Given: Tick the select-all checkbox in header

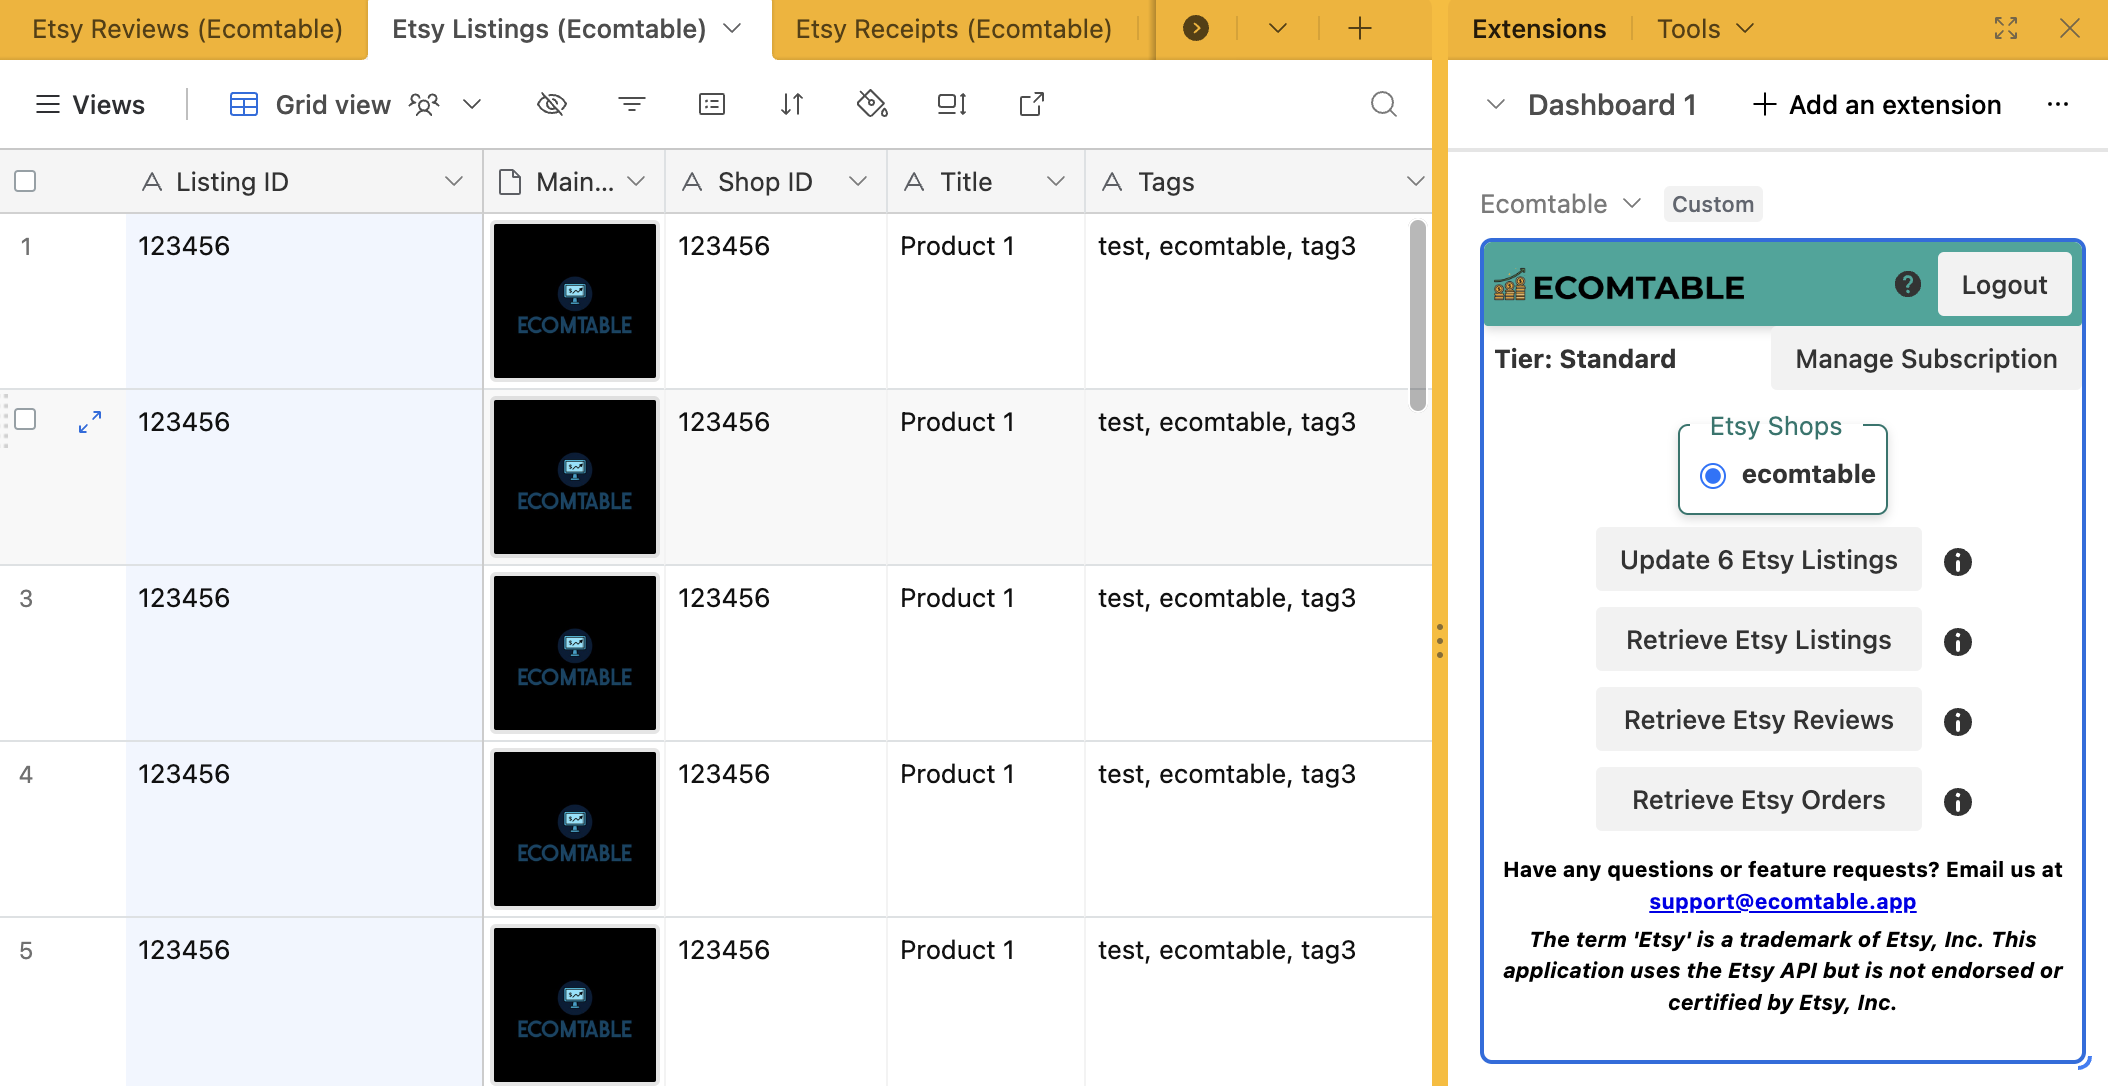Looking at the screenshot, I should point(26,181).
